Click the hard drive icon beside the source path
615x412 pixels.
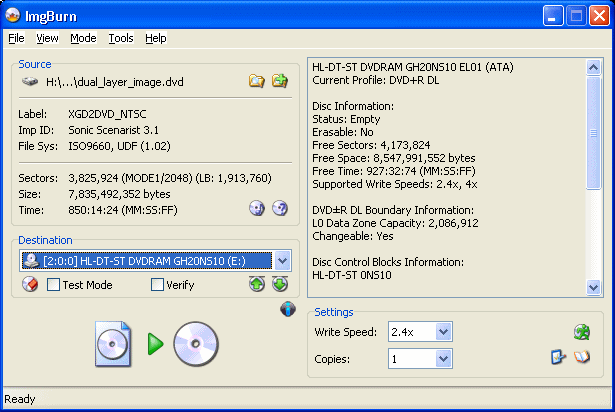[30, 82]
